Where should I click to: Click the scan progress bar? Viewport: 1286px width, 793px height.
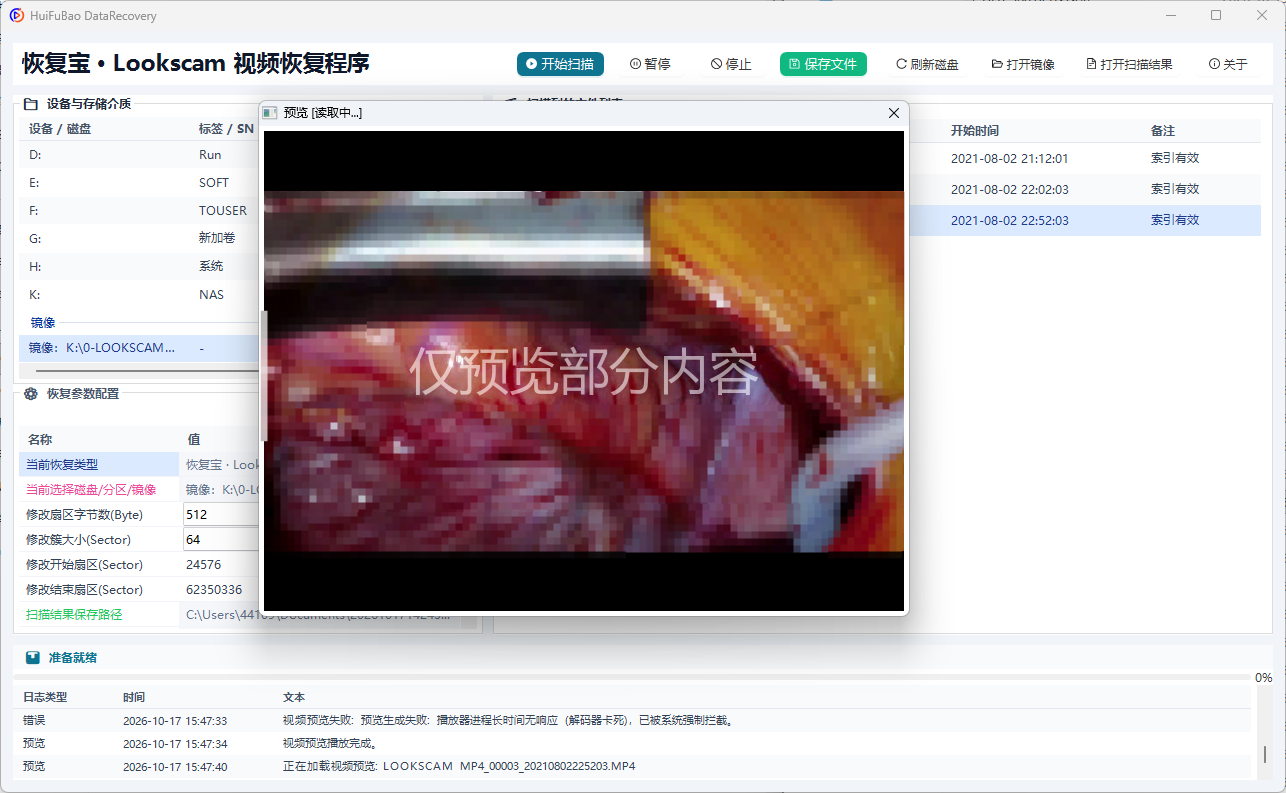[632, 678]
